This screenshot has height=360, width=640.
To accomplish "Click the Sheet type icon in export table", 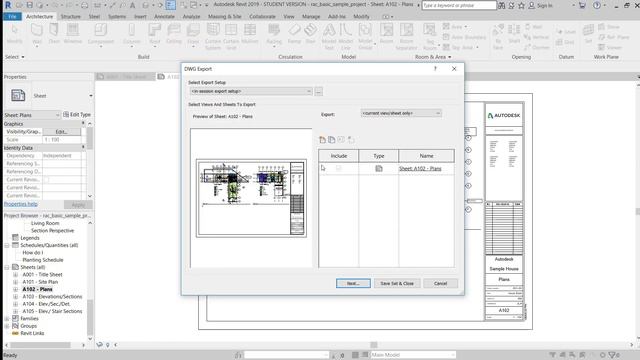I will (379, 169).
